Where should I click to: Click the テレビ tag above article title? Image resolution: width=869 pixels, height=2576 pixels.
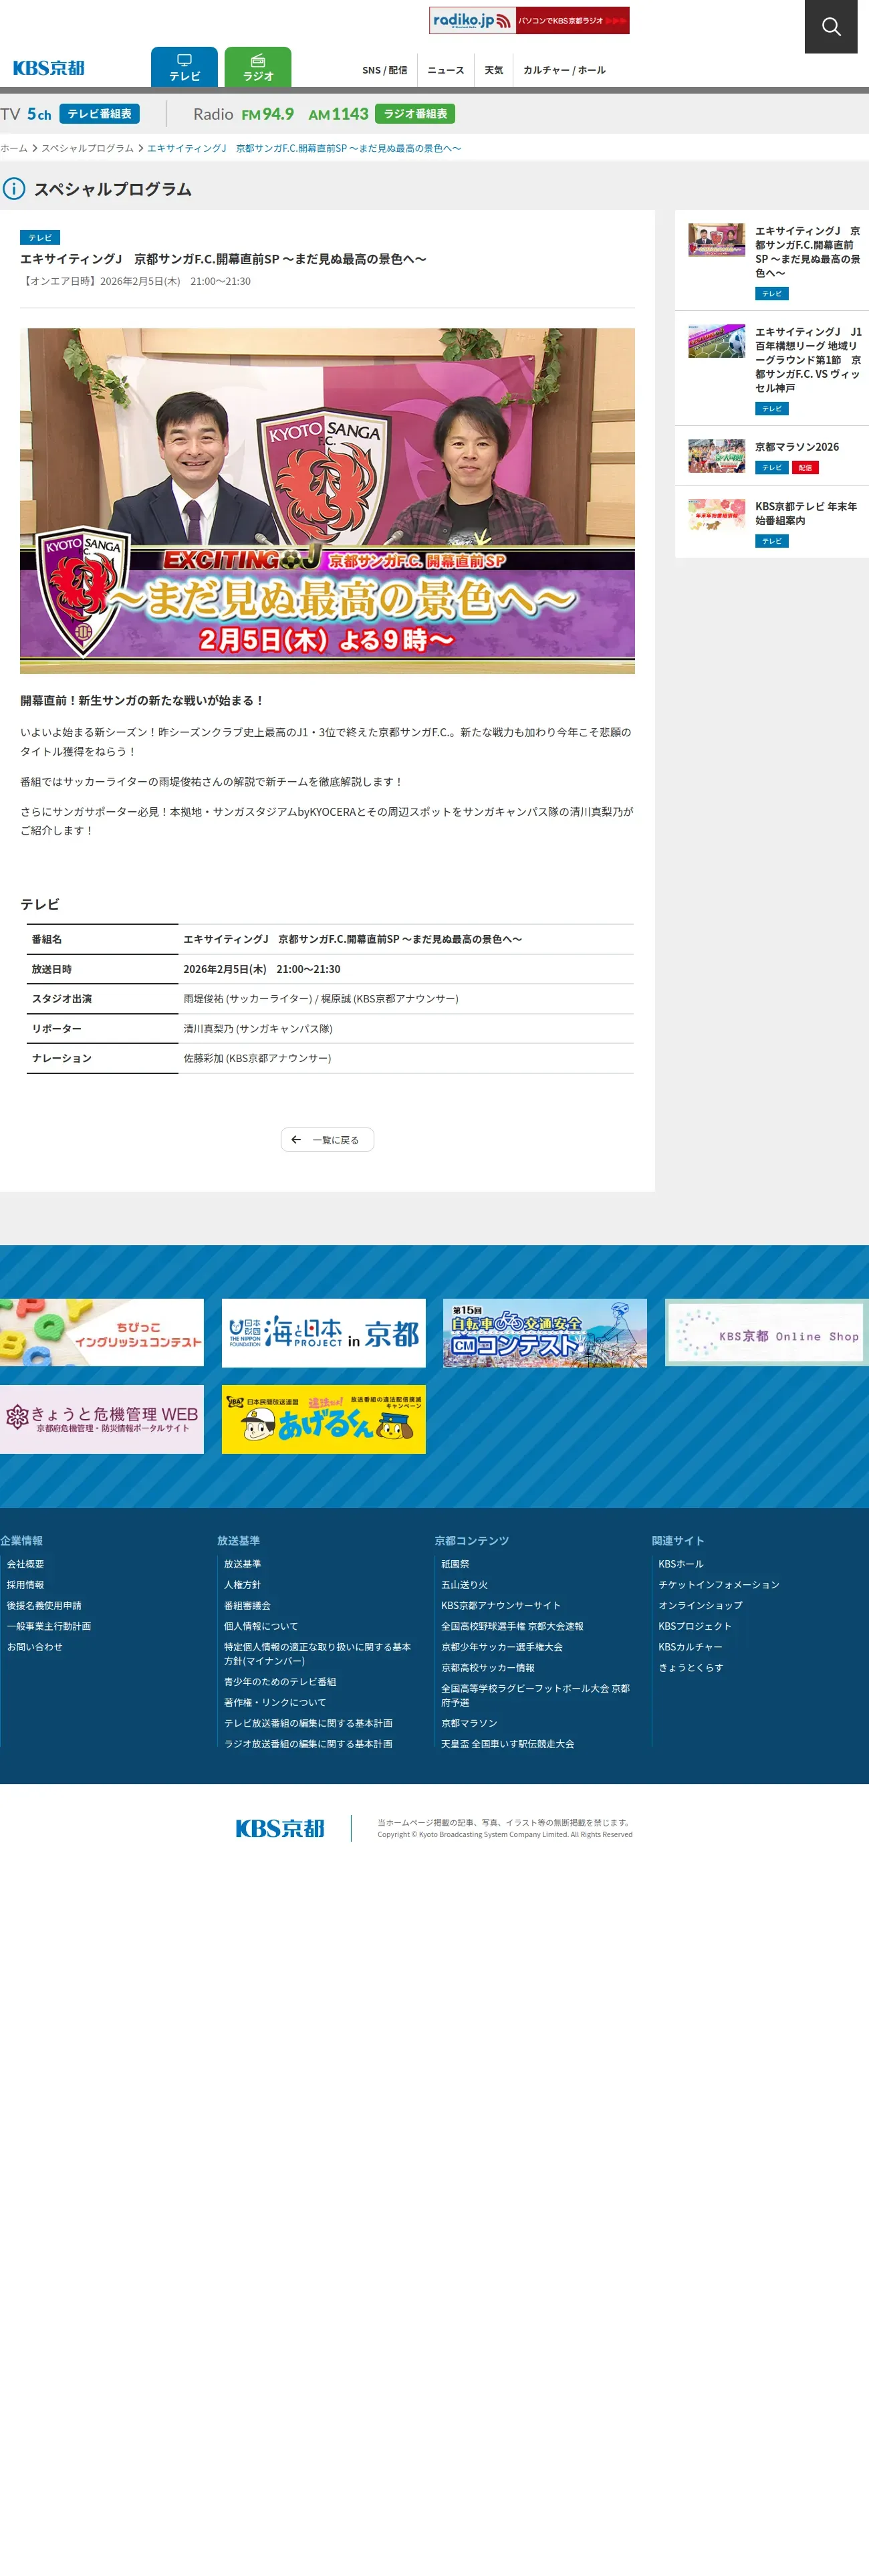pos(40,238)
